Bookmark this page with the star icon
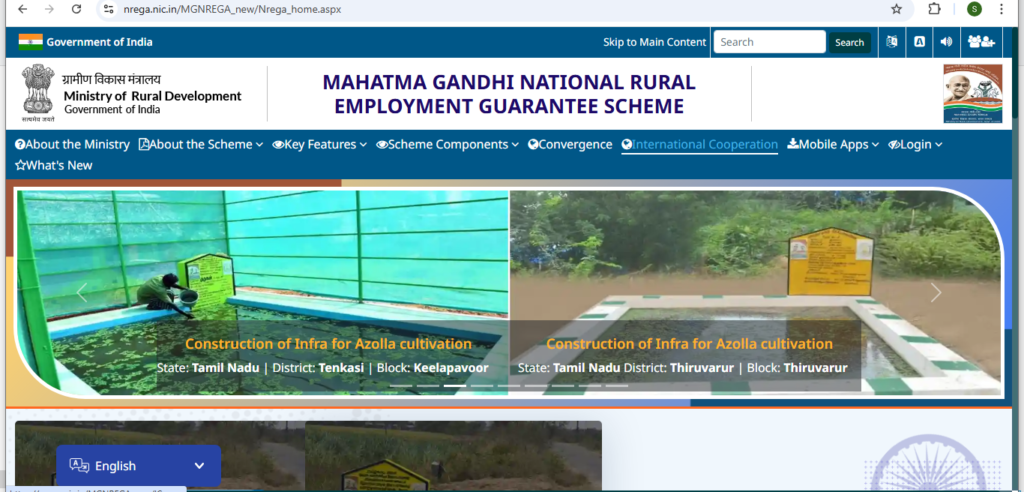The width and height of the screenshot is (1024, 492). point(897,9)
